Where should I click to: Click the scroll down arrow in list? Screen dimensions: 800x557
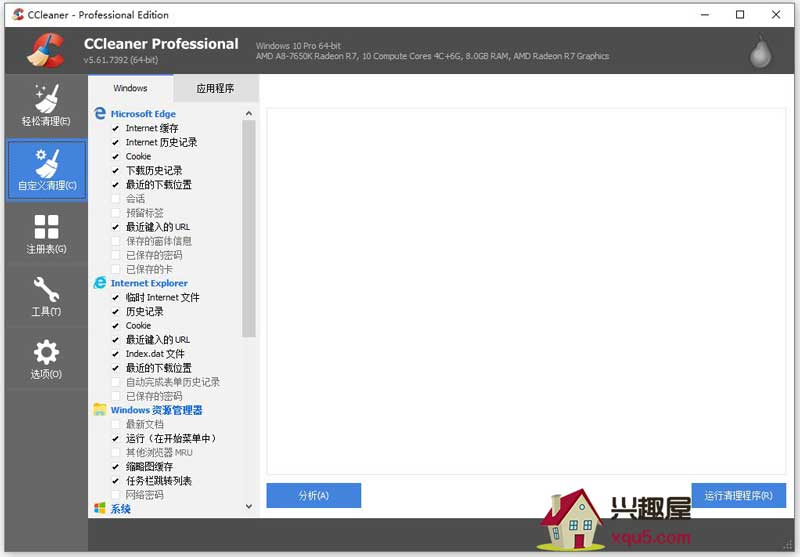click(x=249, y=507)
